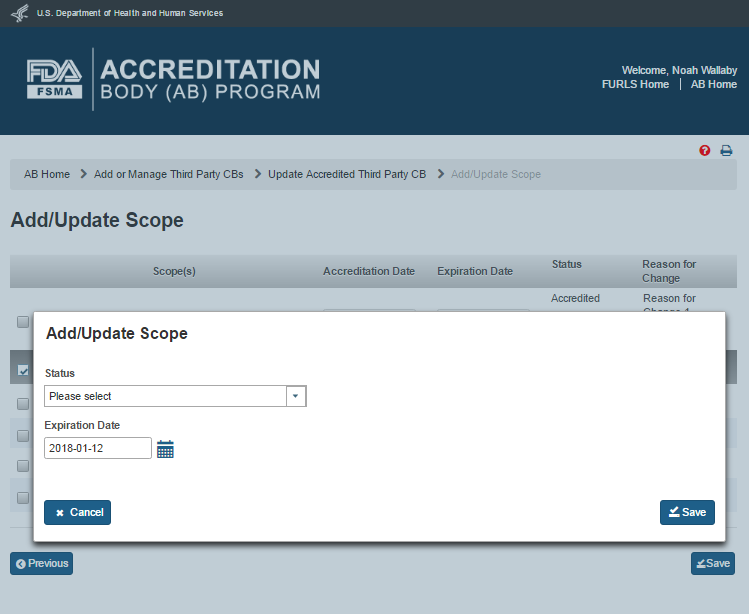This screenshot has height=614, width=749.
Task: Open the expiration date calendar picker
Action: pyautogui.click(x=165, y=449)
